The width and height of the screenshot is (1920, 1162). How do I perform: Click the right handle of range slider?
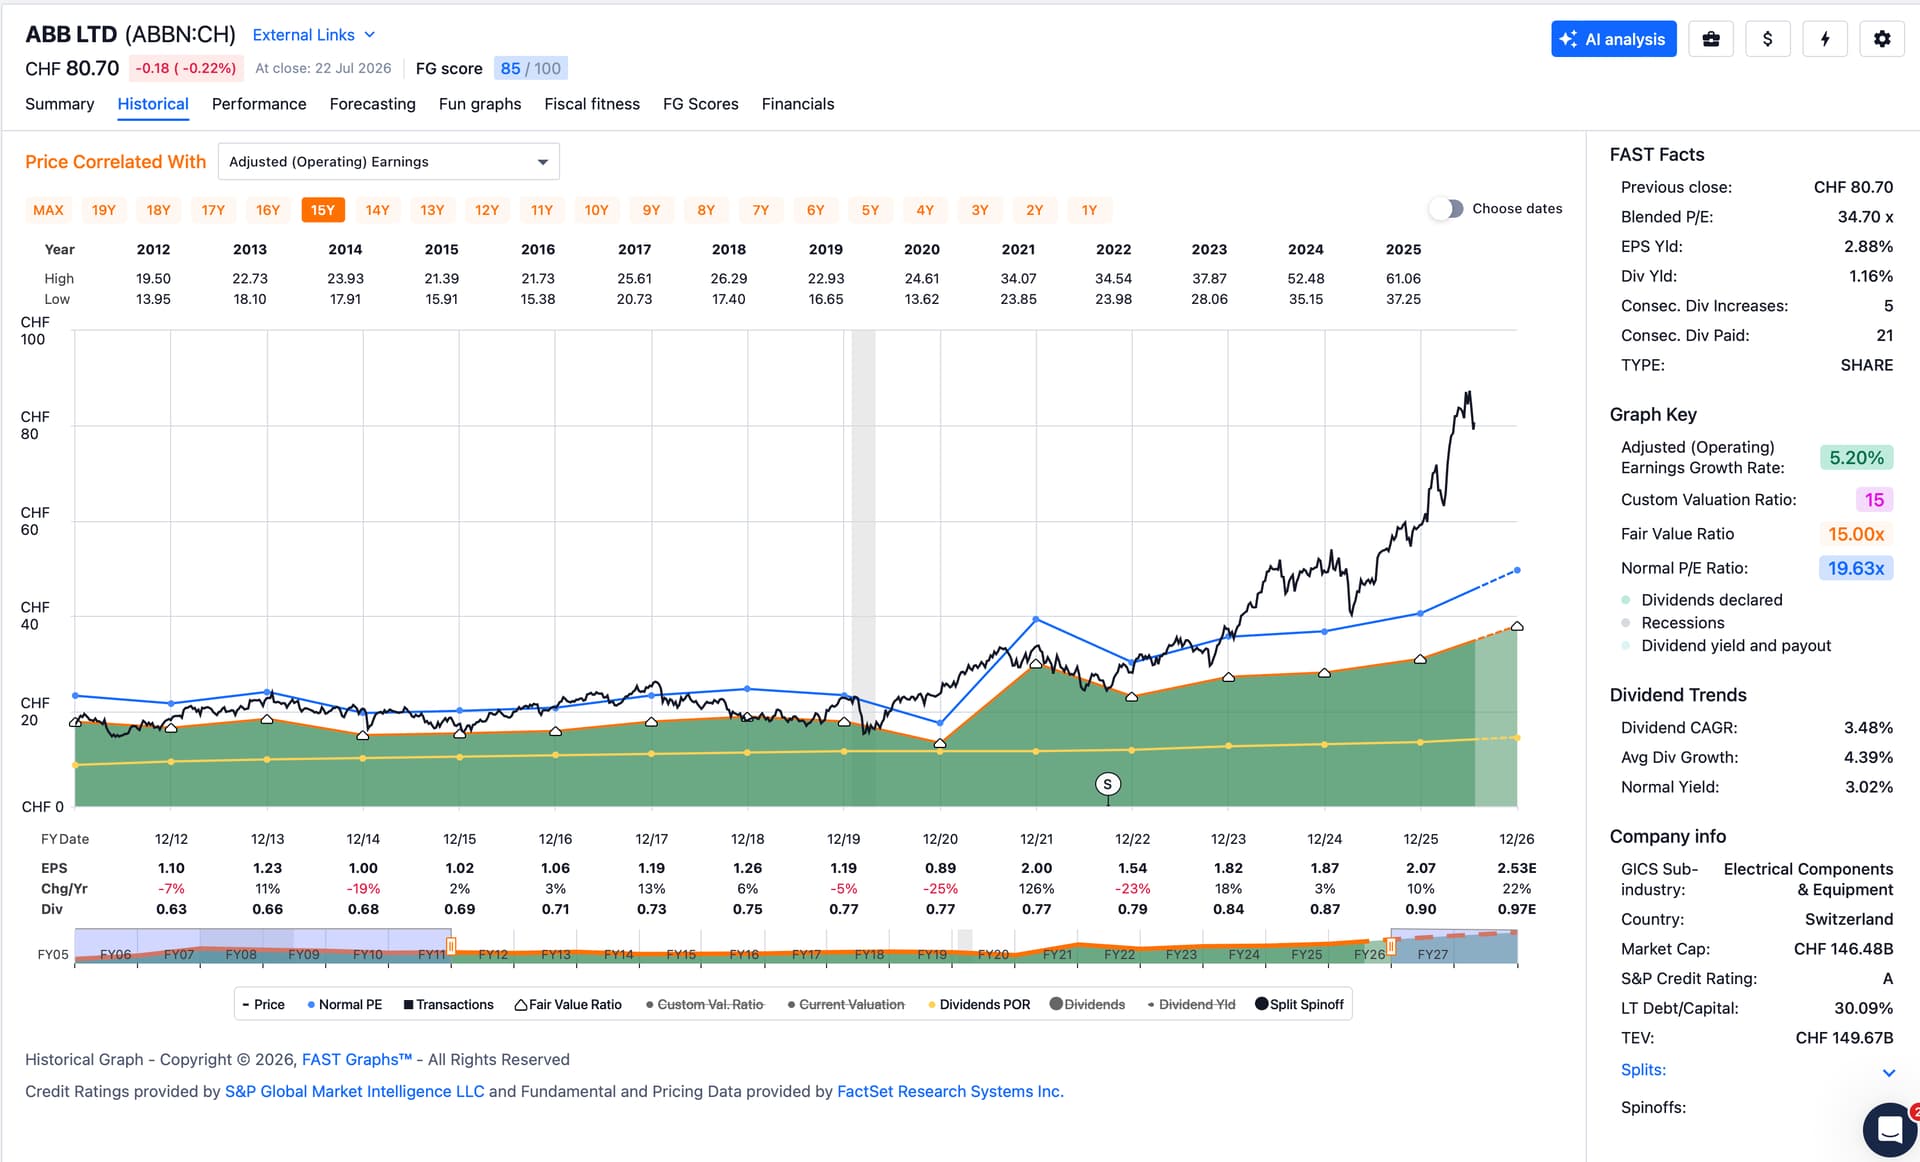(1390, 945)
